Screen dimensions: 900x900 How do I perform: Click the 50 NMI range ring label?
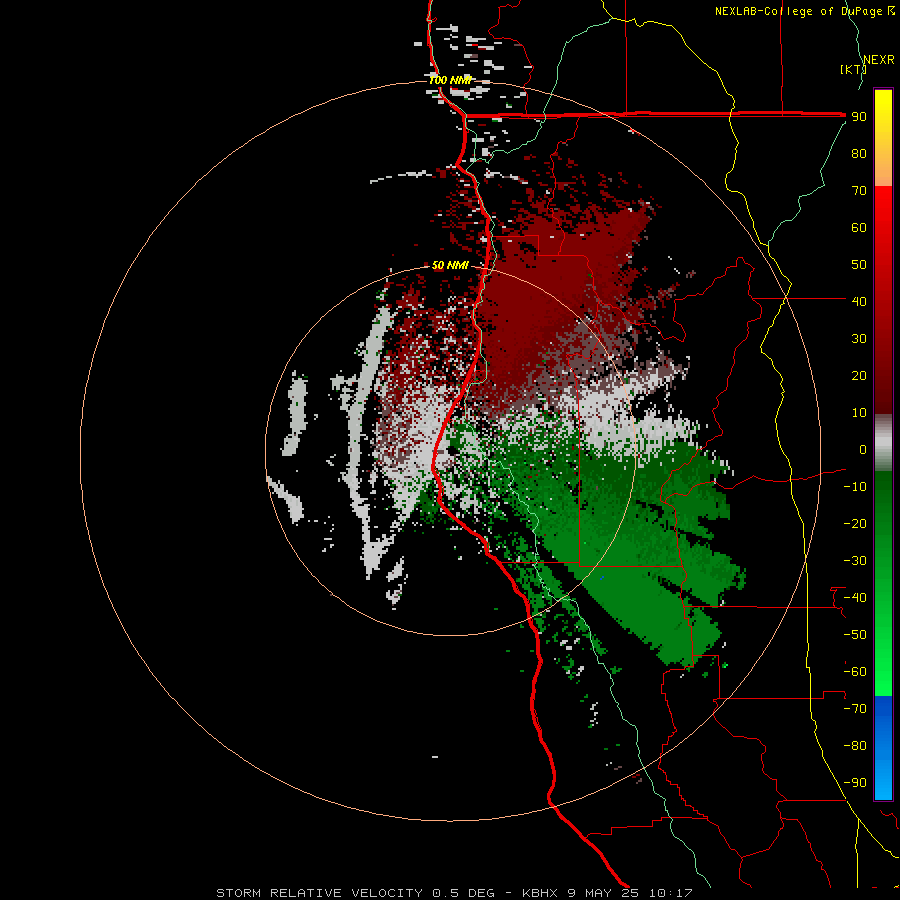click(450, 265)
